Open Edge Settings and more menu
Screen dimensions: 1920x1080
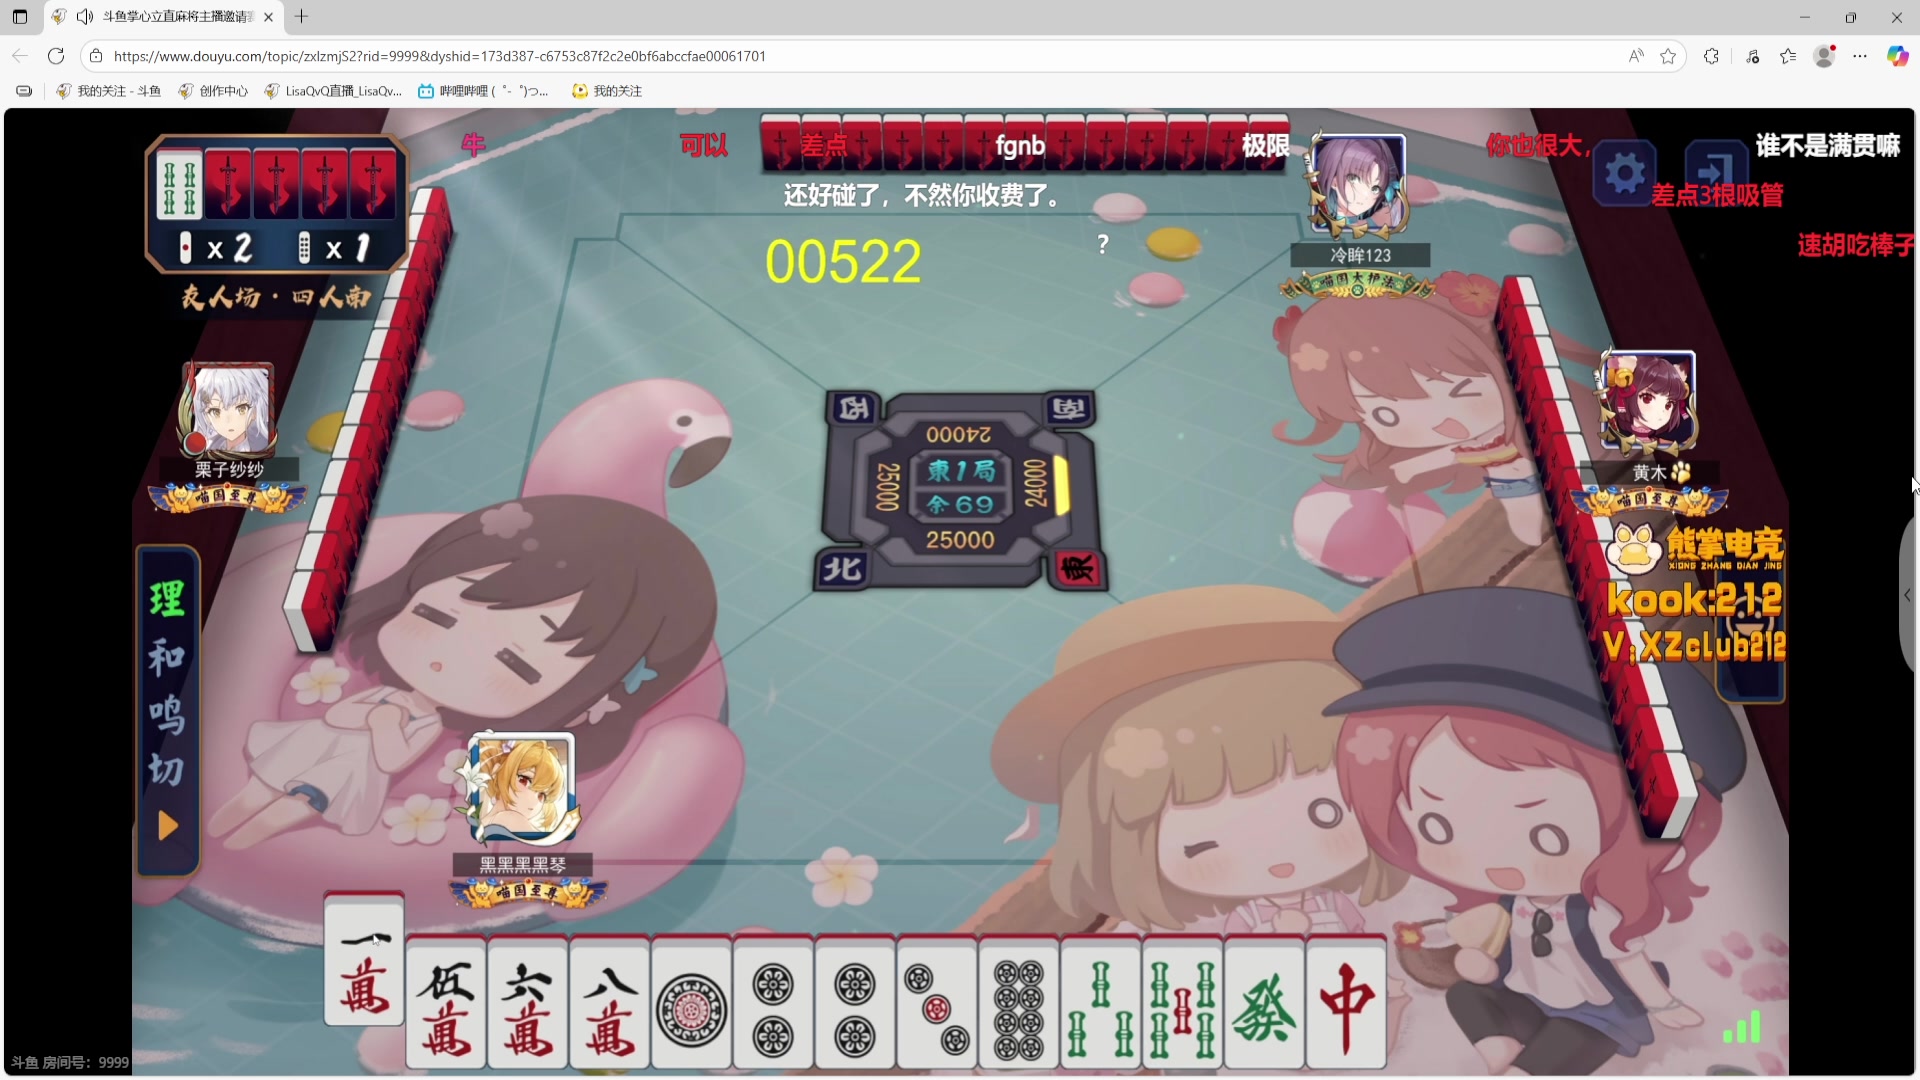pos(1860,56)
